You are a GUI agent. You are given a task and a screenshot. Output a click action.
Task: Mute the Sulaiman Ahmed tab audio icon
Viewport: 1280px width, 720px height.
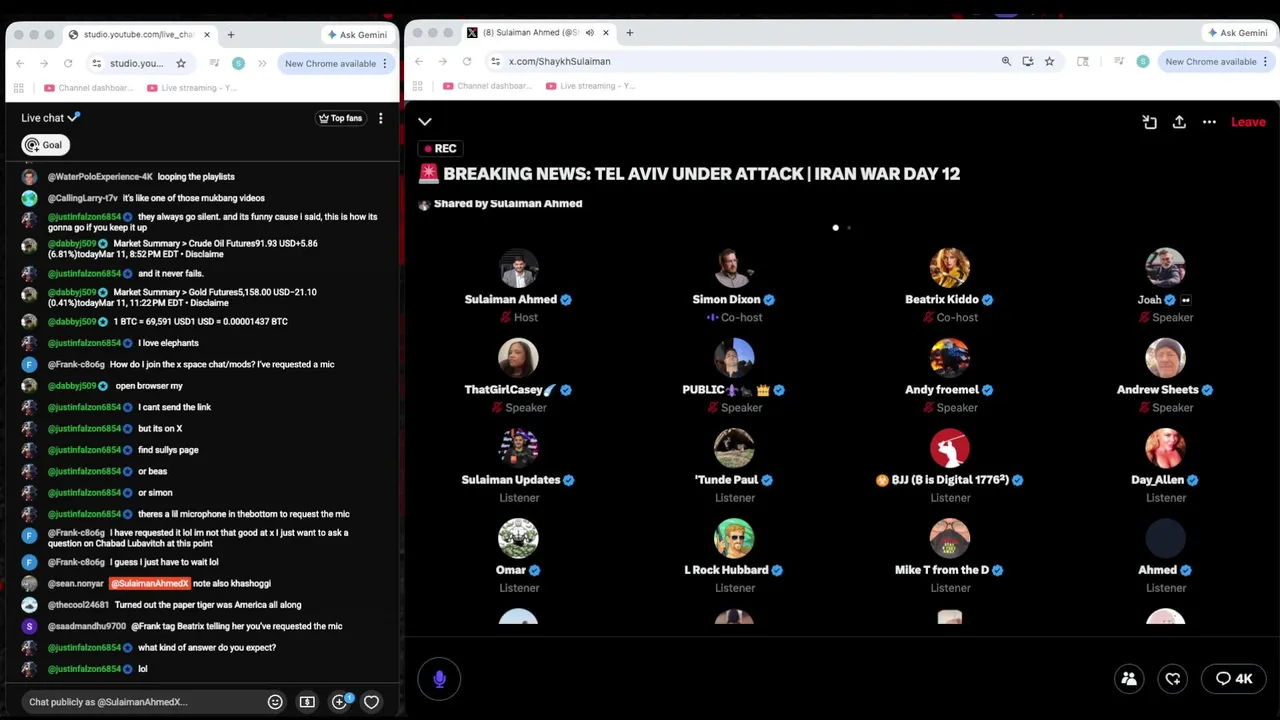[x=590, y=33]
